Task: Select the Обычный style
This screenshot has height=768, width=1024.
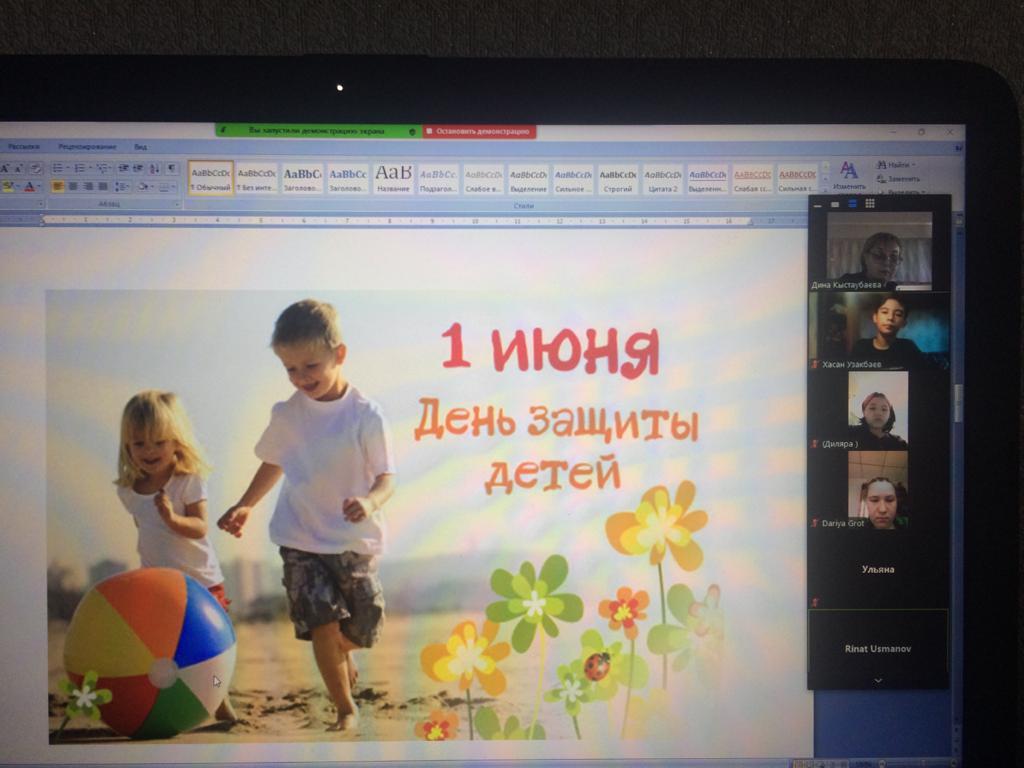Action: [x=211, y=178]
